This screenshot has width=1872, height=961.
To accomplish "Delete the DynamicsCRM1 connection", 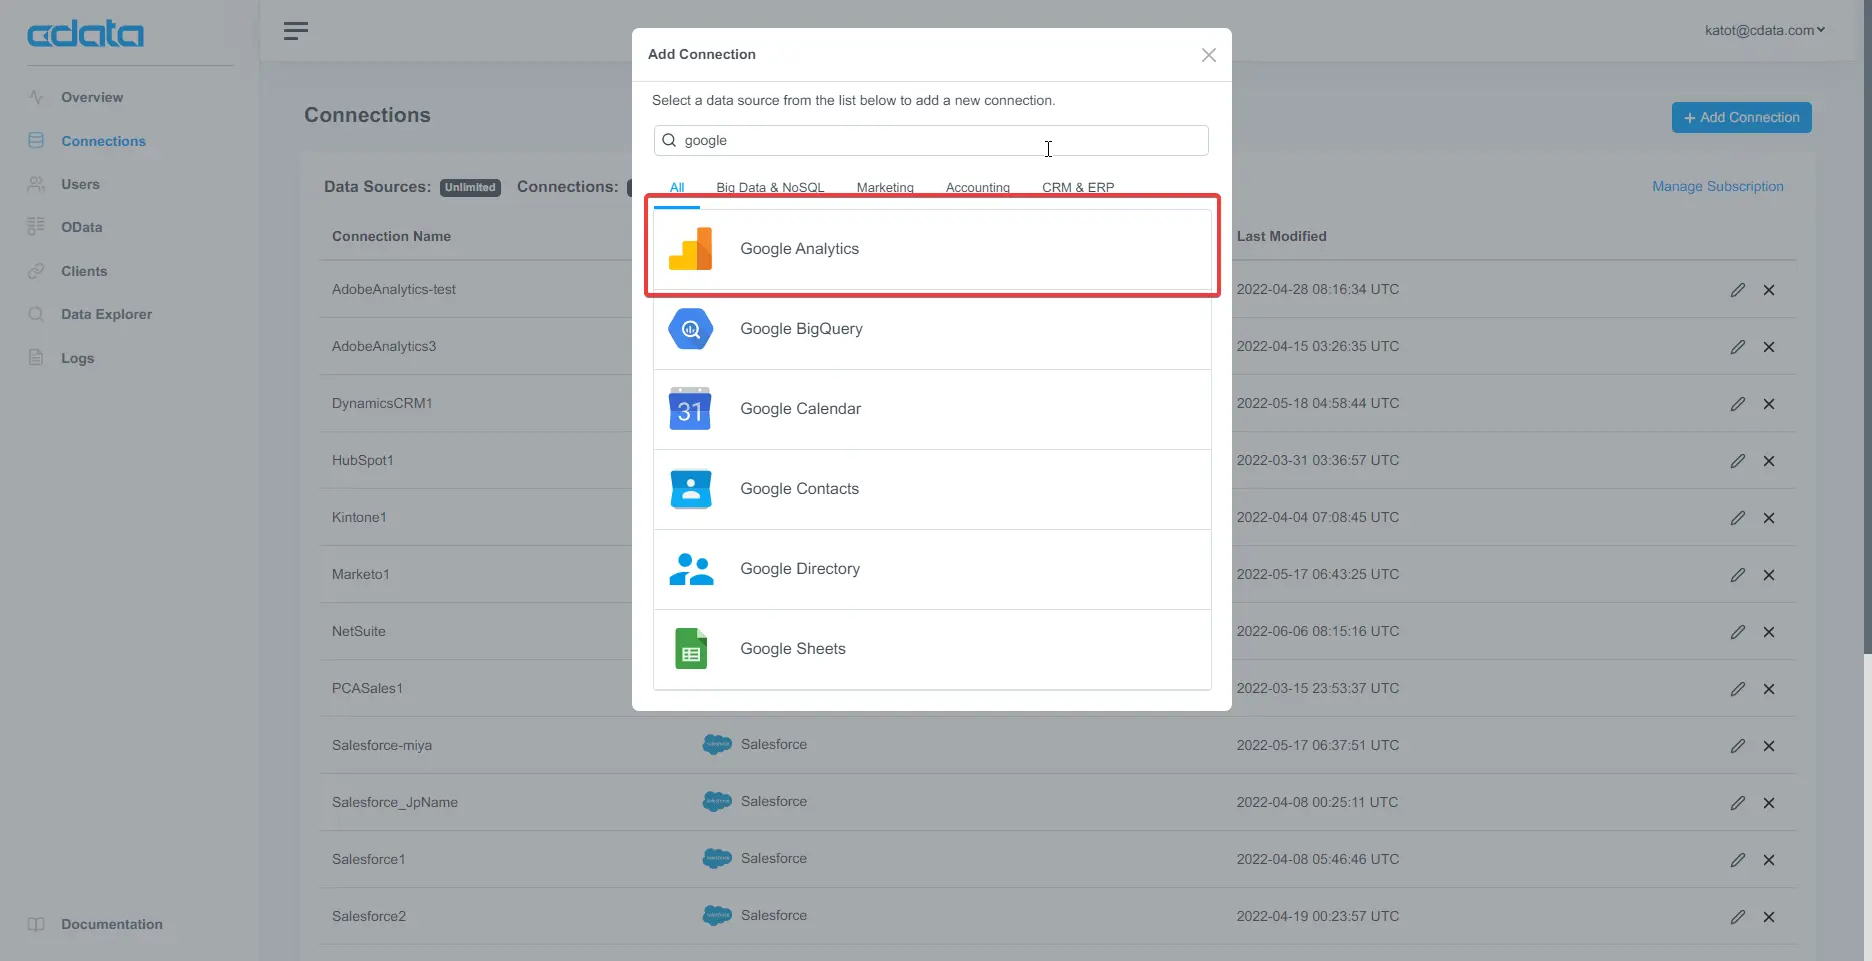I will point(1769,404).
